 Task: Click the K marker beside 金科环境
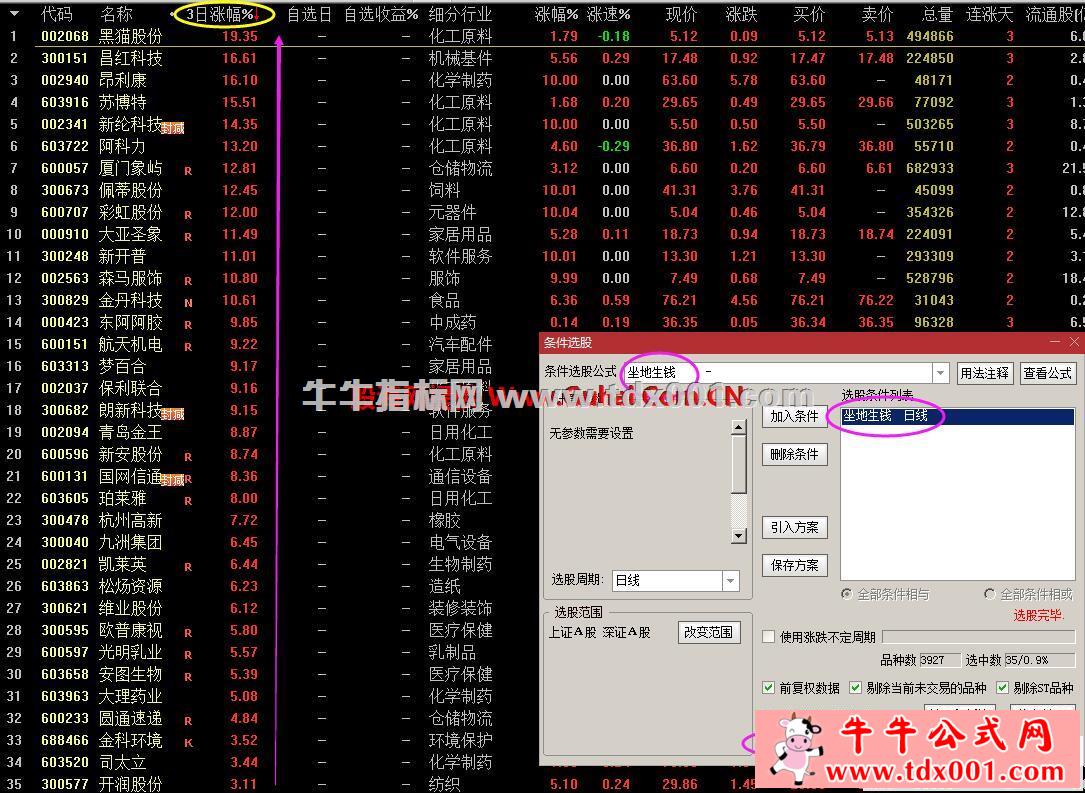[188, 742]
